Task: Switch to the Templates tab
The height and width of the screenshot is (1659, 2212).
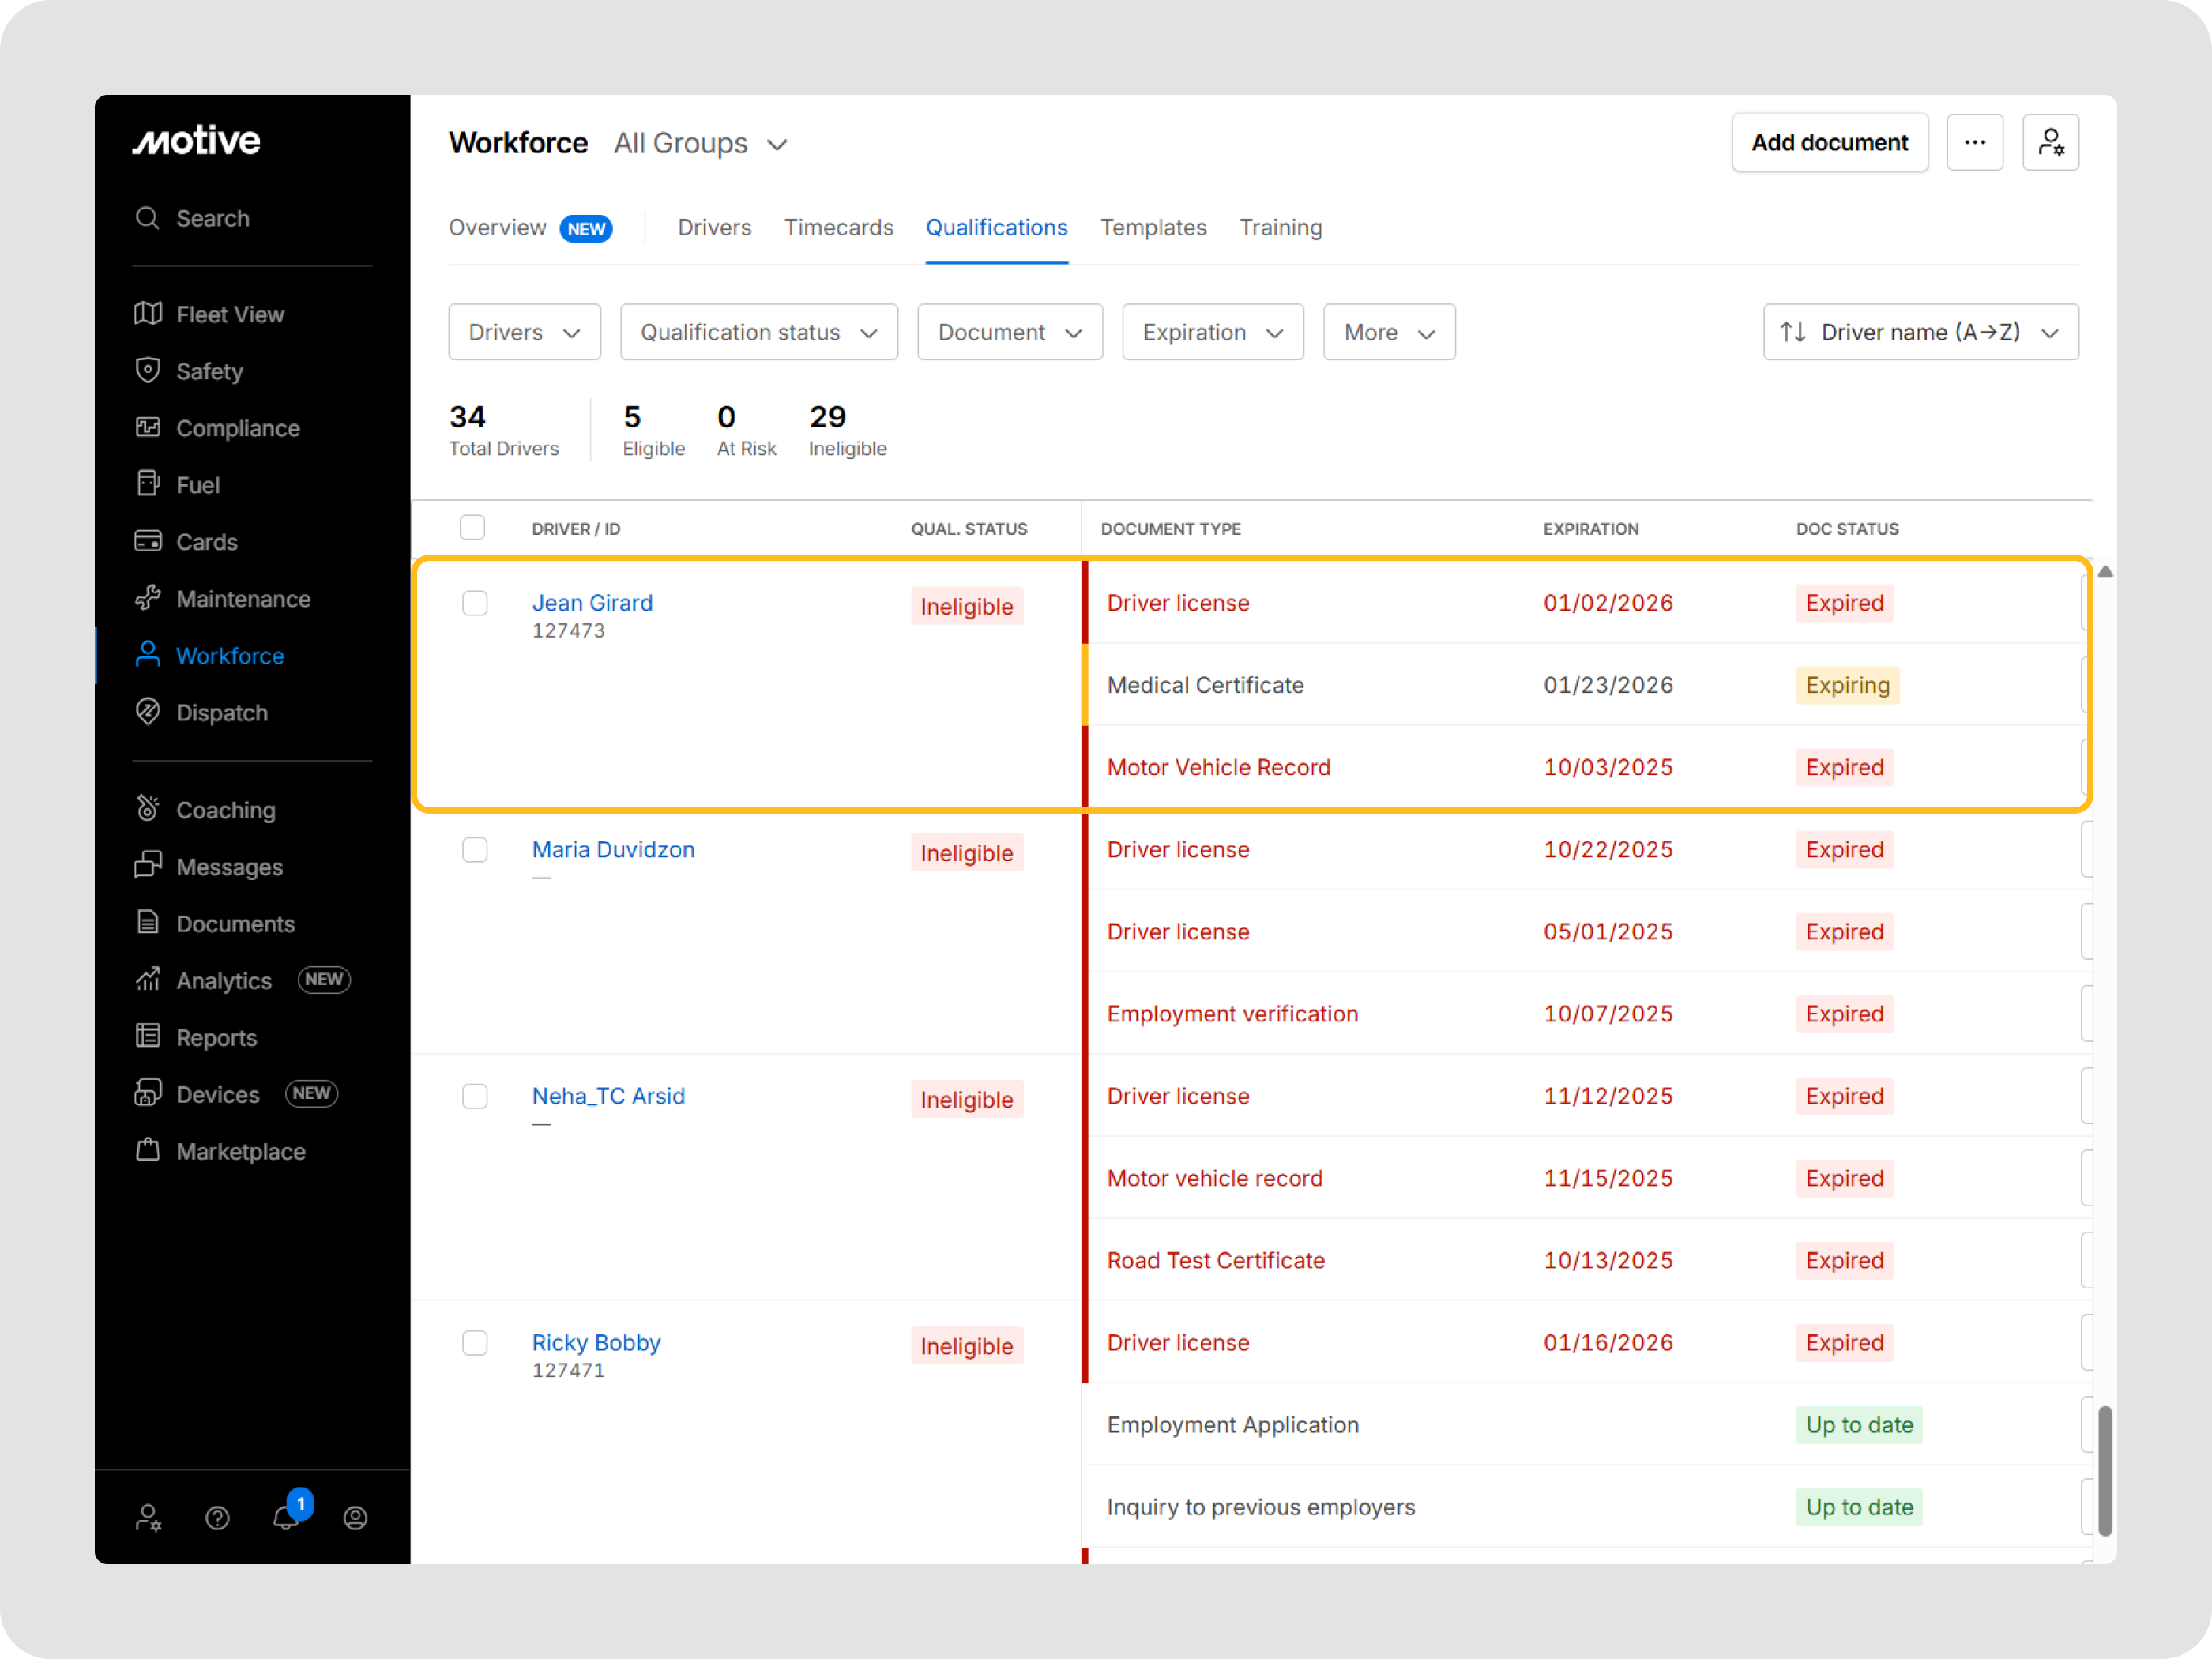Action: point(1153,228)
